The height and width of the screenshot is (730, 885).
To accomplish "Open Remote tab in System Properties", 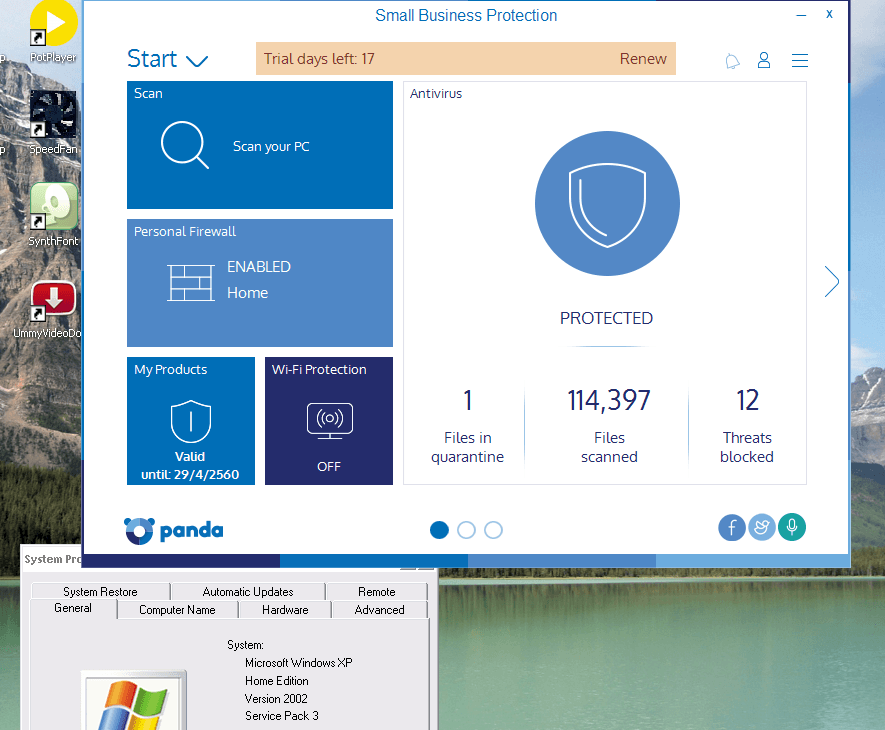I will (376, 591).
